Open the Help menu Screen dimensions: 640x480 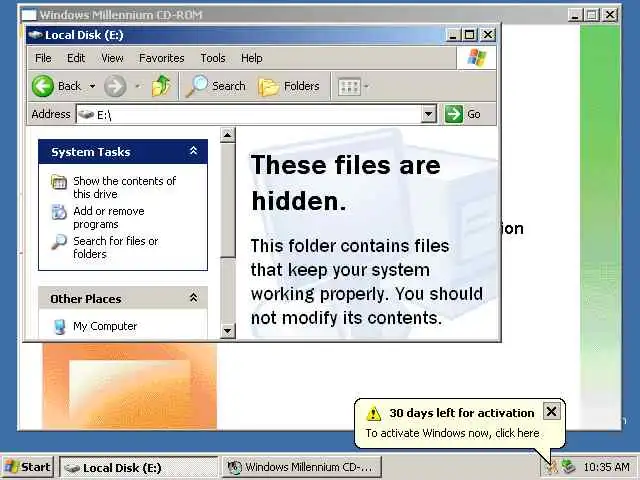pos(251,58)
